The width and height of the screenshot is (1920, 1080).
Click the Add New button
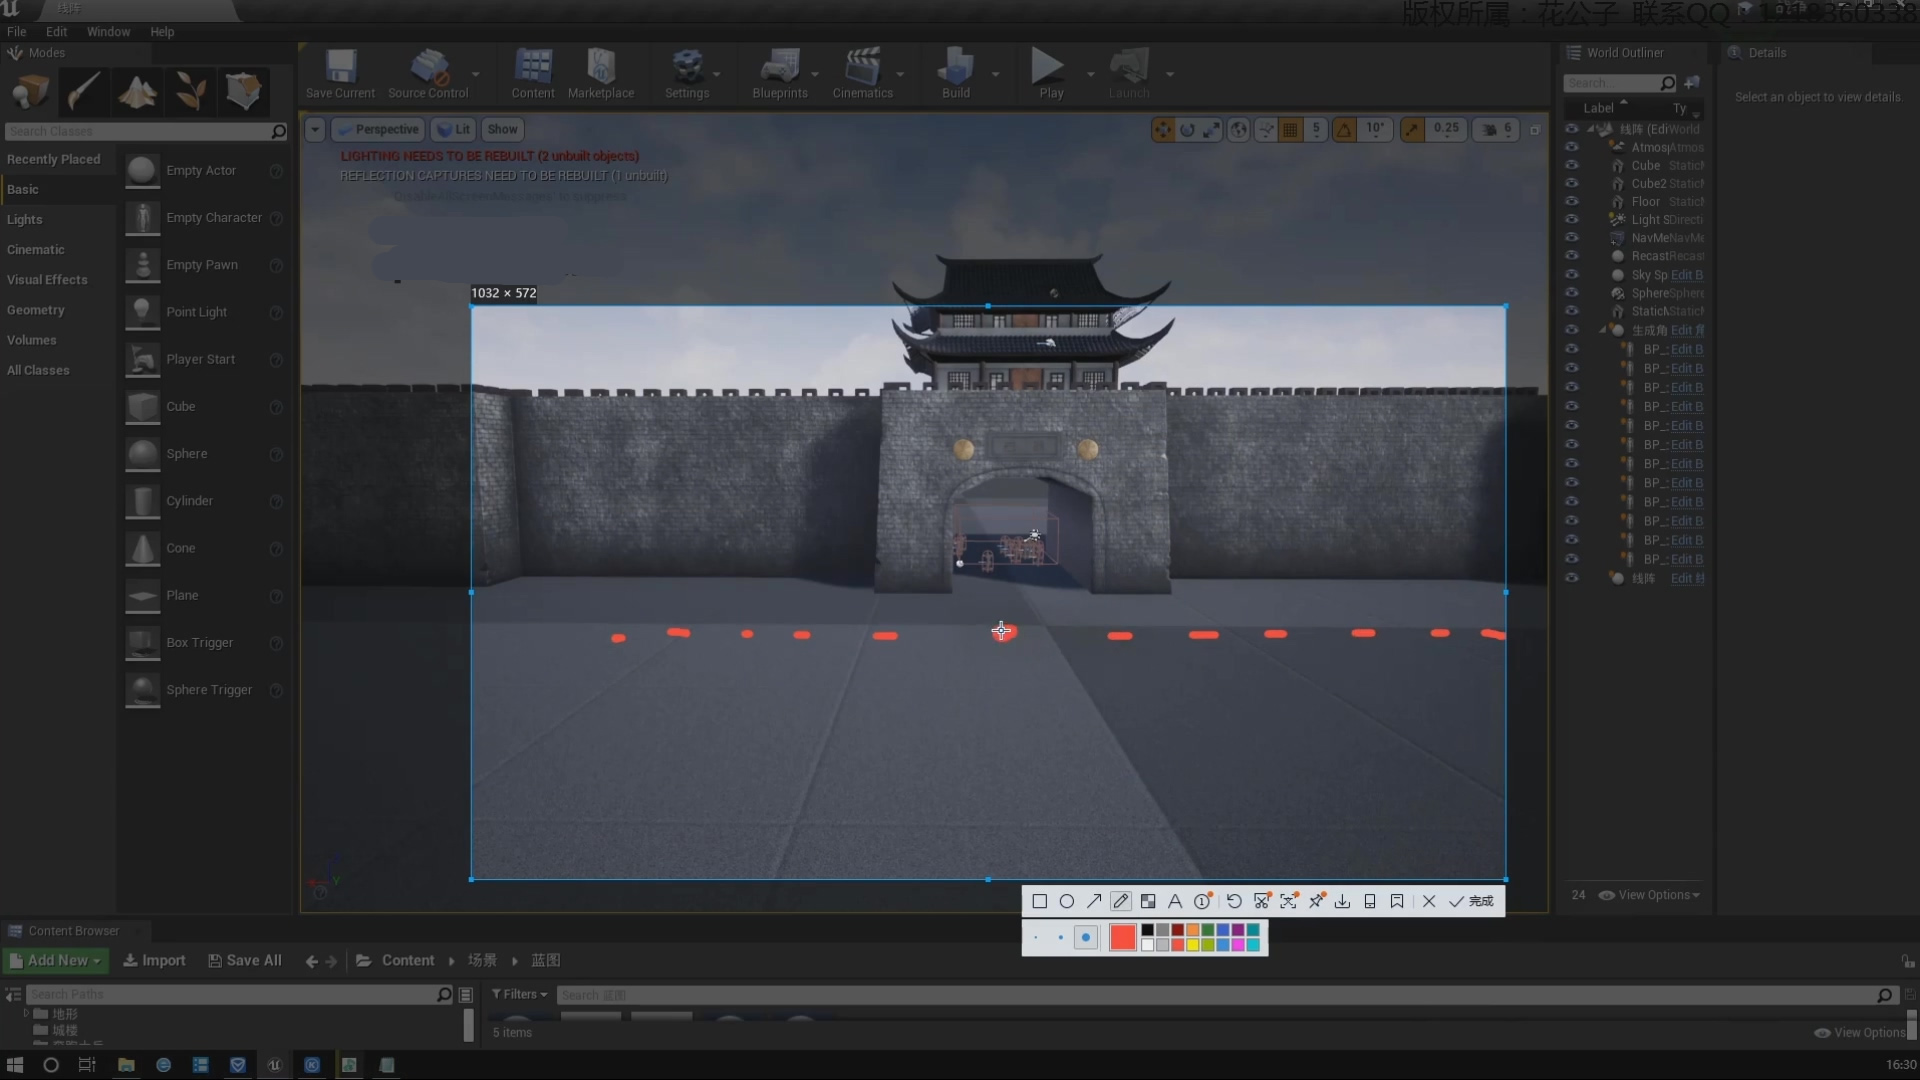click(x=56, y=961)
